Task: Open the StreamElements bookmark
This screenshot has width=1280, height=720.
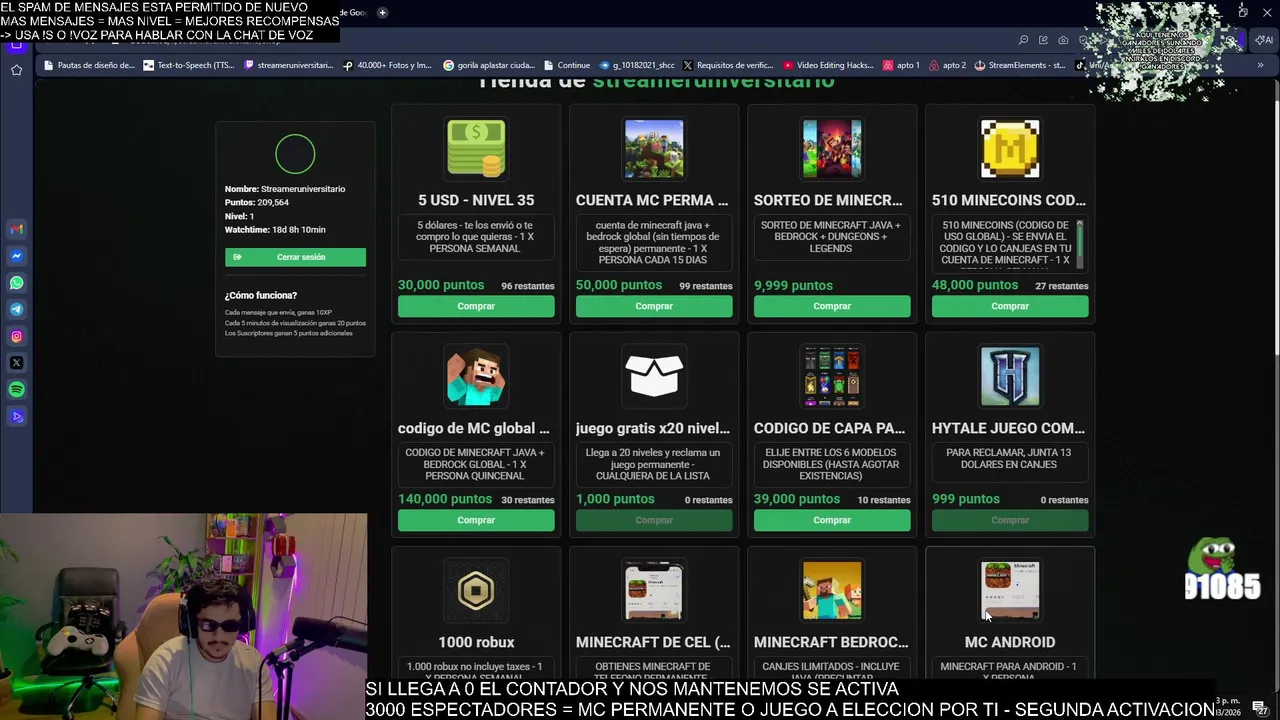Action: [1020, 65]
